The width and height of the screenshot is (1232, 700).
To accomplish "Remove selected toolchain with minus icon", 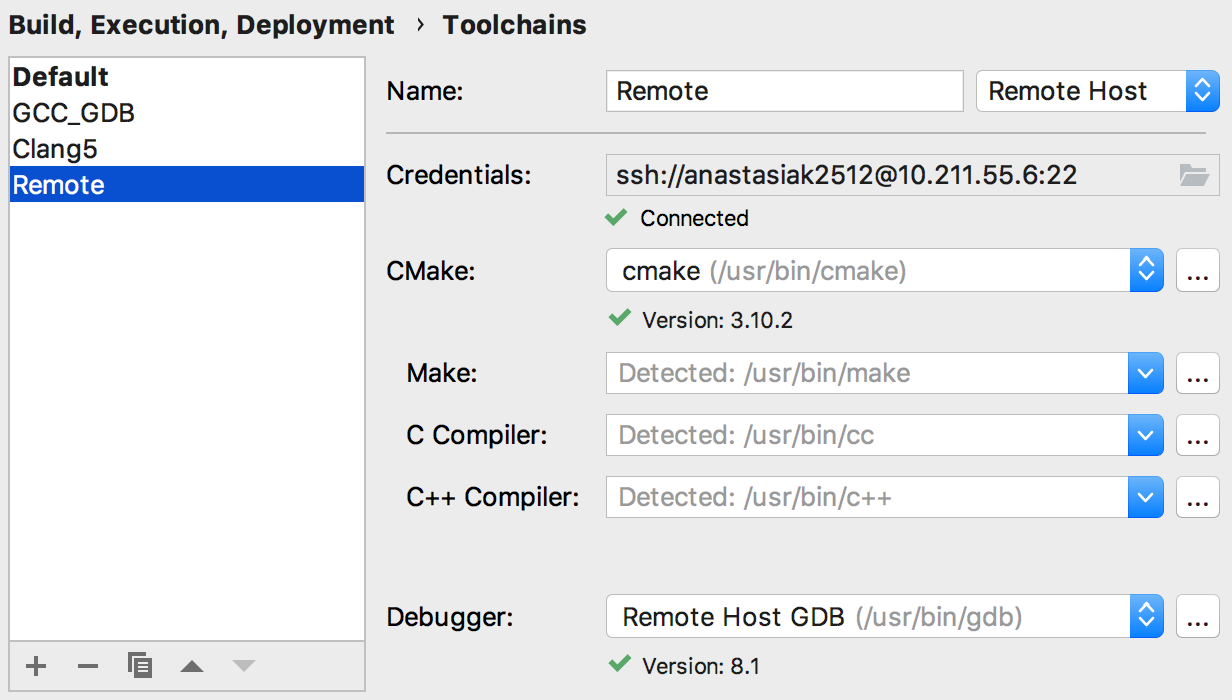I will click(88, 666).
